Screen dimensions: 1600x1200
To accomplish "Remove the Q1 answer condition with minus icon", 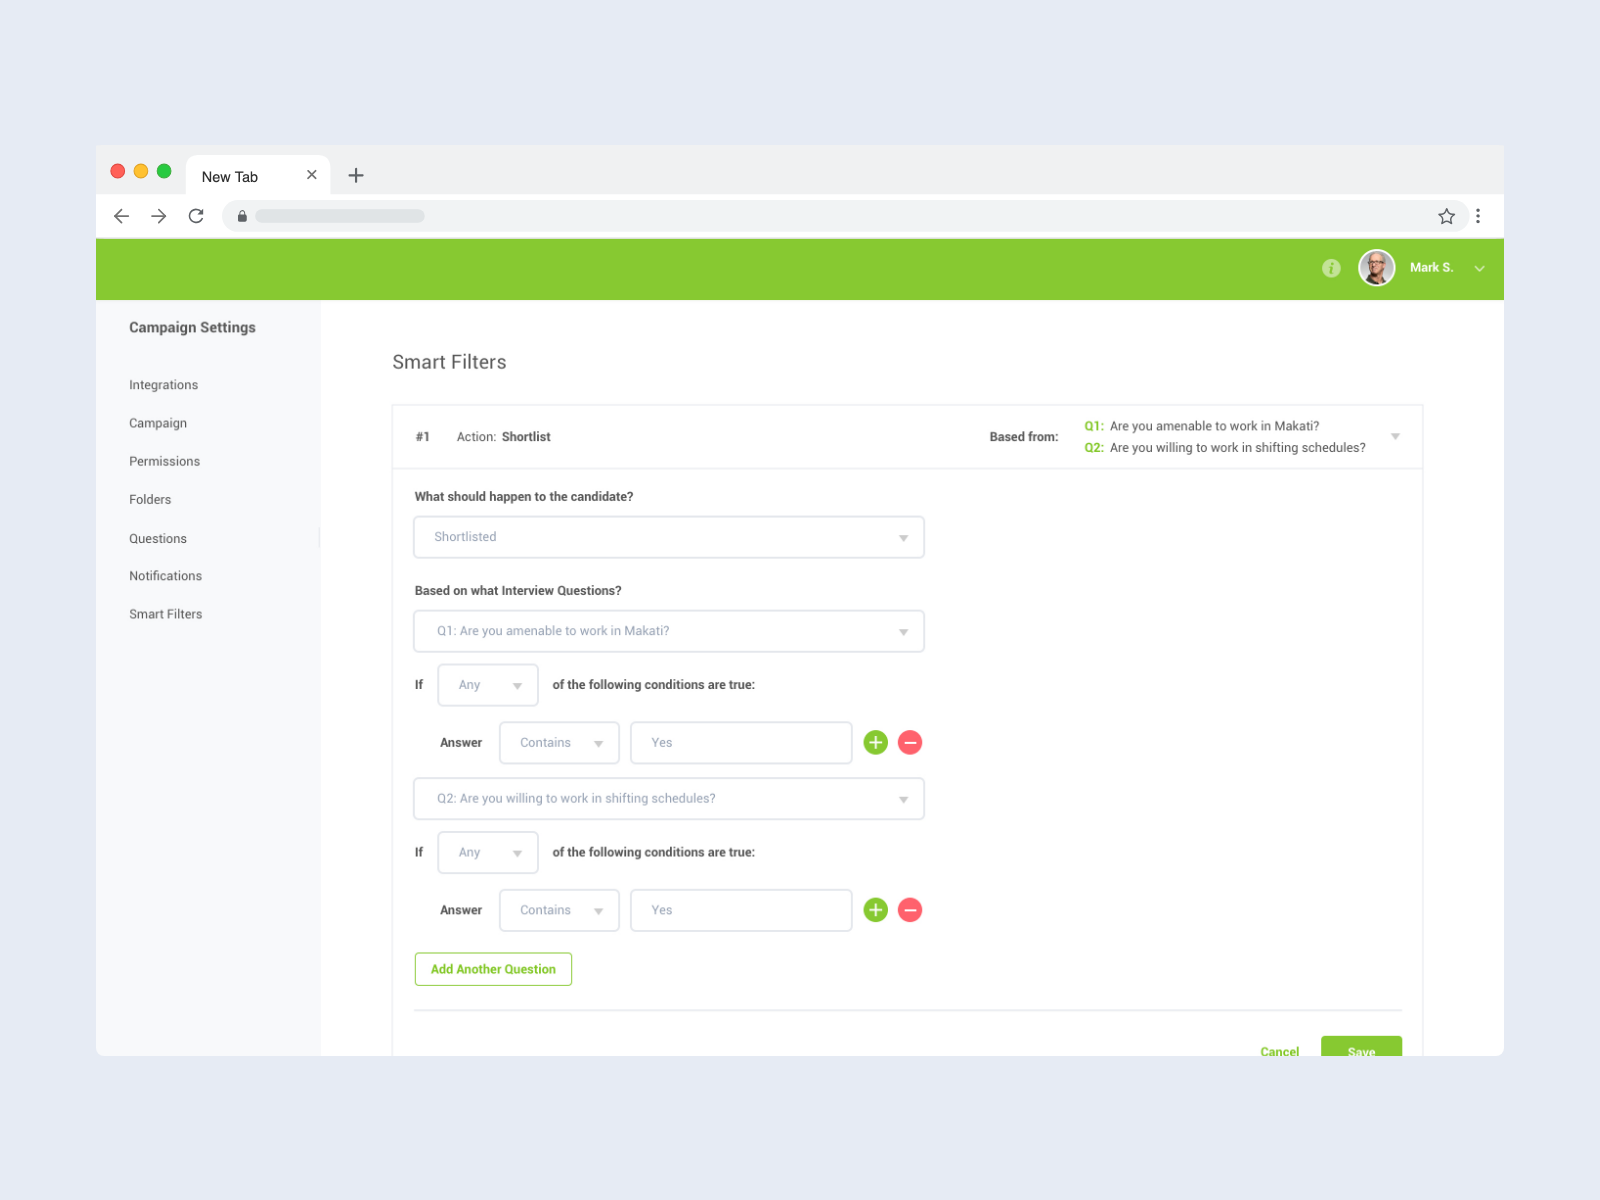I will 910,742.
